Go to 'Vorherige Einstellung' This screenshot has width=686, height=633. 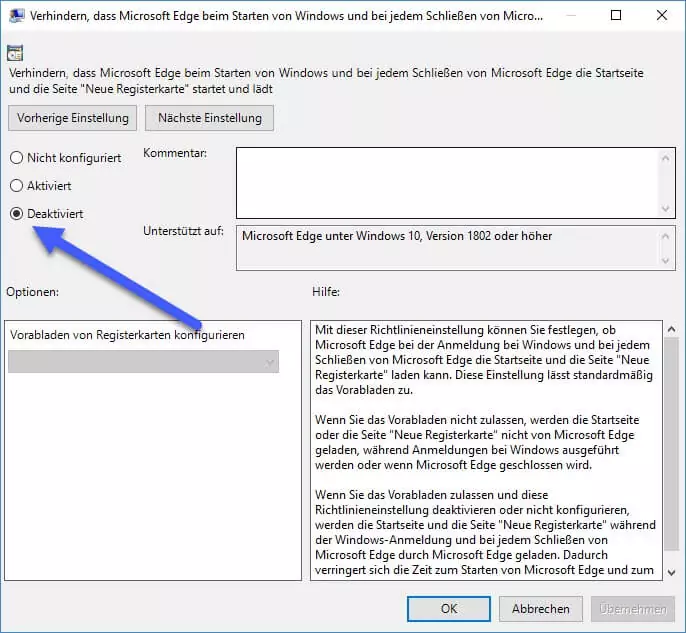point(70,118)
